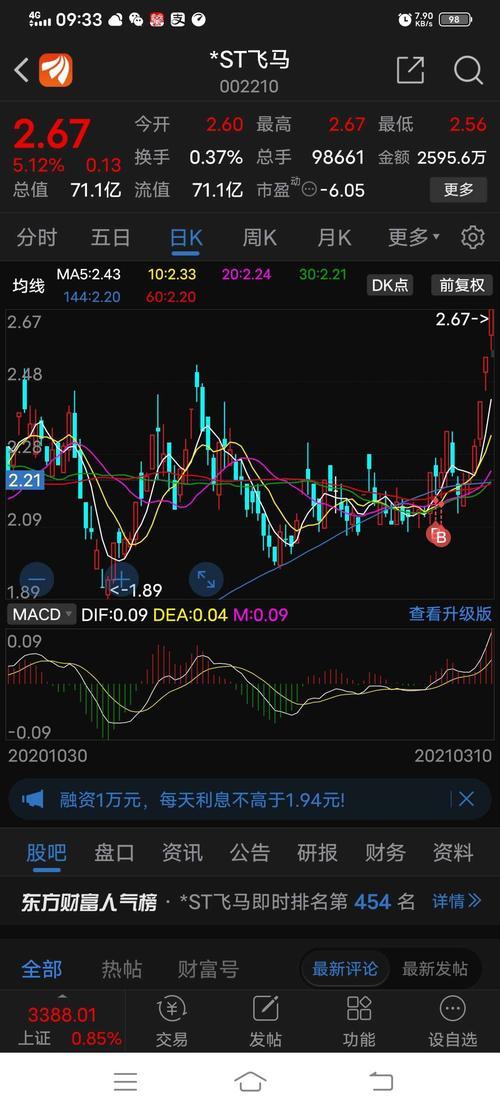The image size is (500, 1111).
Task: Expand 详情 popularity ranking details
Action: [x=457, y=901]
